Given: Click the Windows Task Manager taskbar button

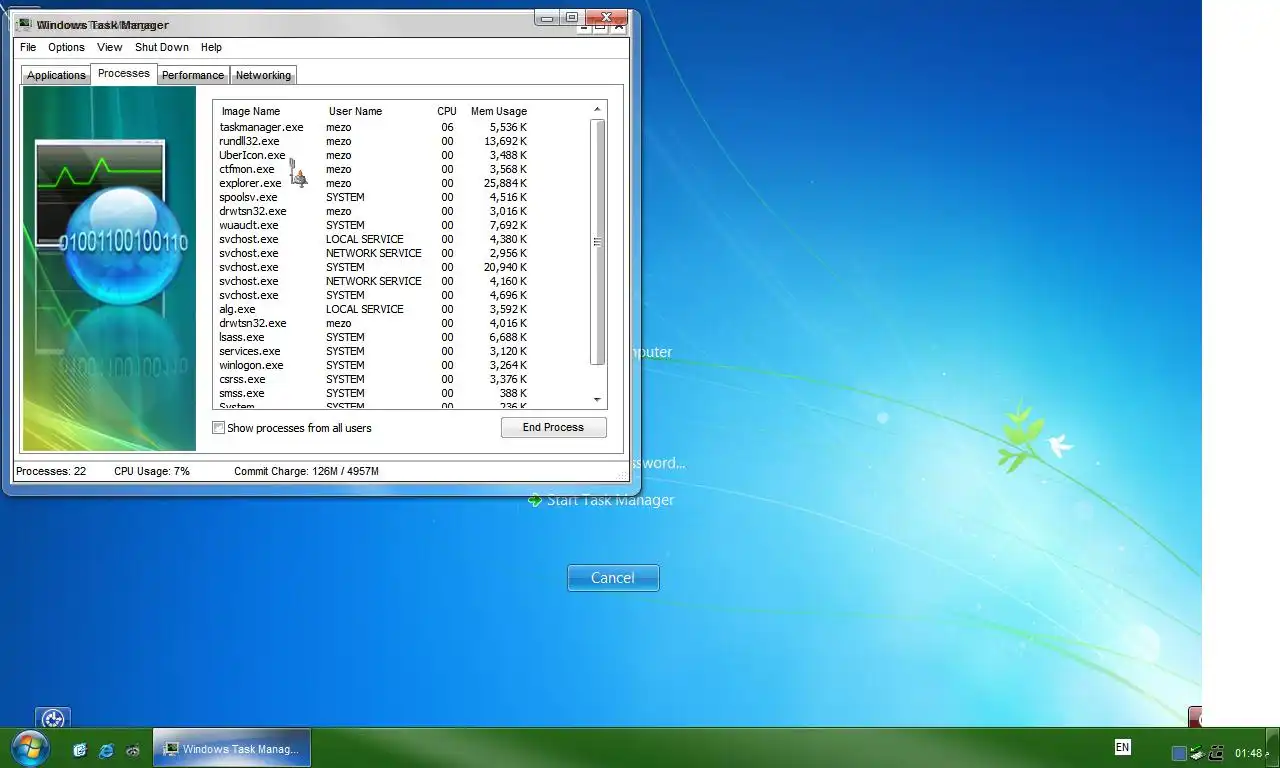Looking at the screenshot, I should (x=232, y=748).
